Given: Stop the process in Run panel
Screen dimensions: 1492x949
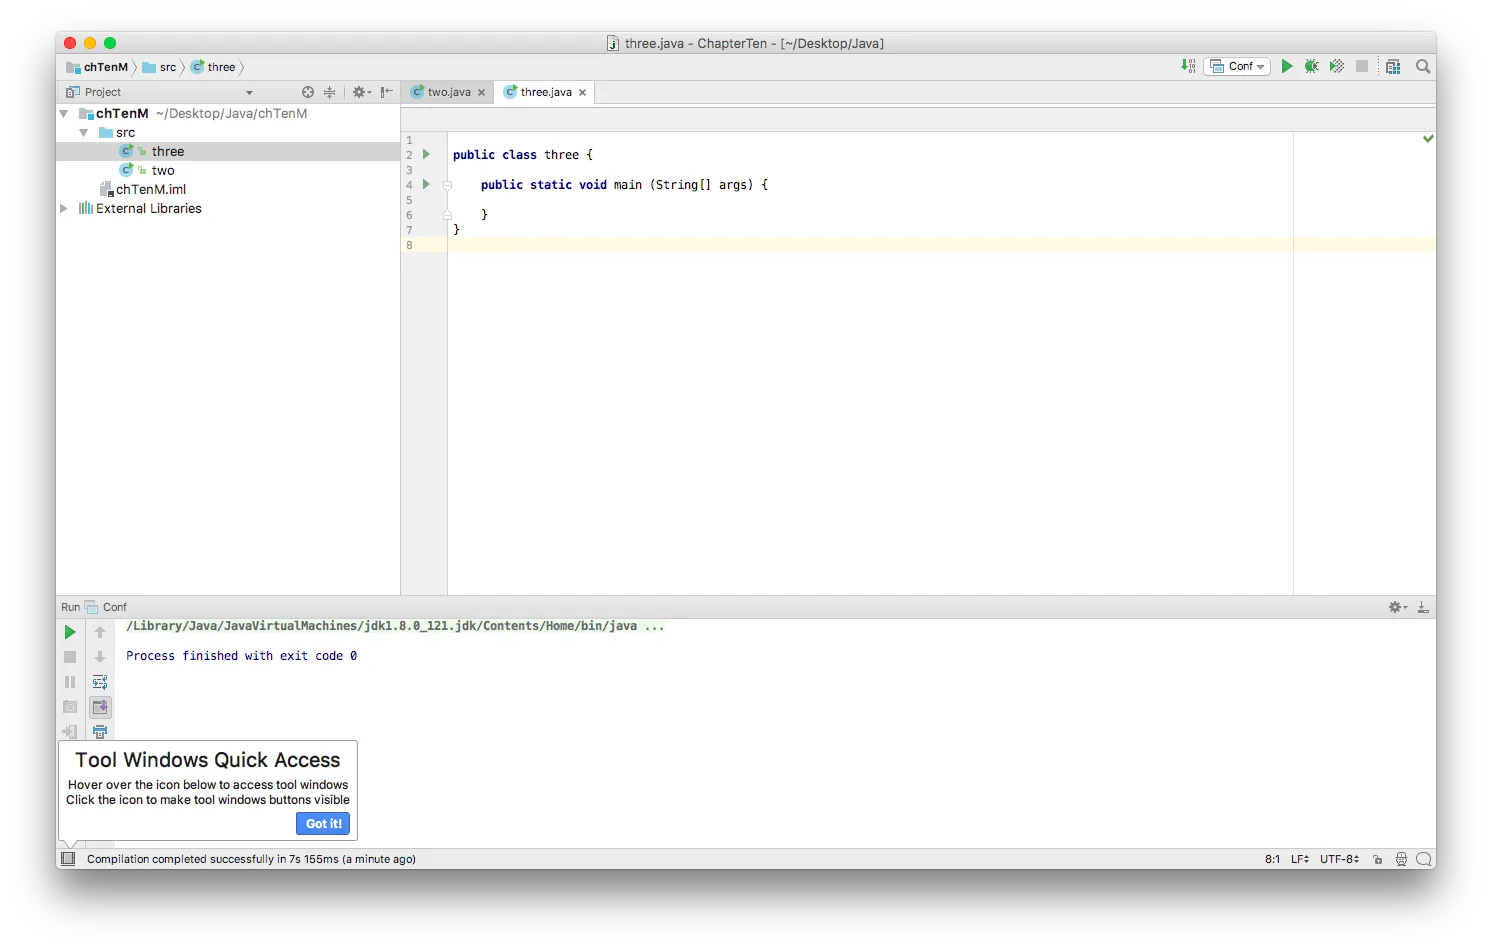Looking at the screenshot, I should point(70,657).
